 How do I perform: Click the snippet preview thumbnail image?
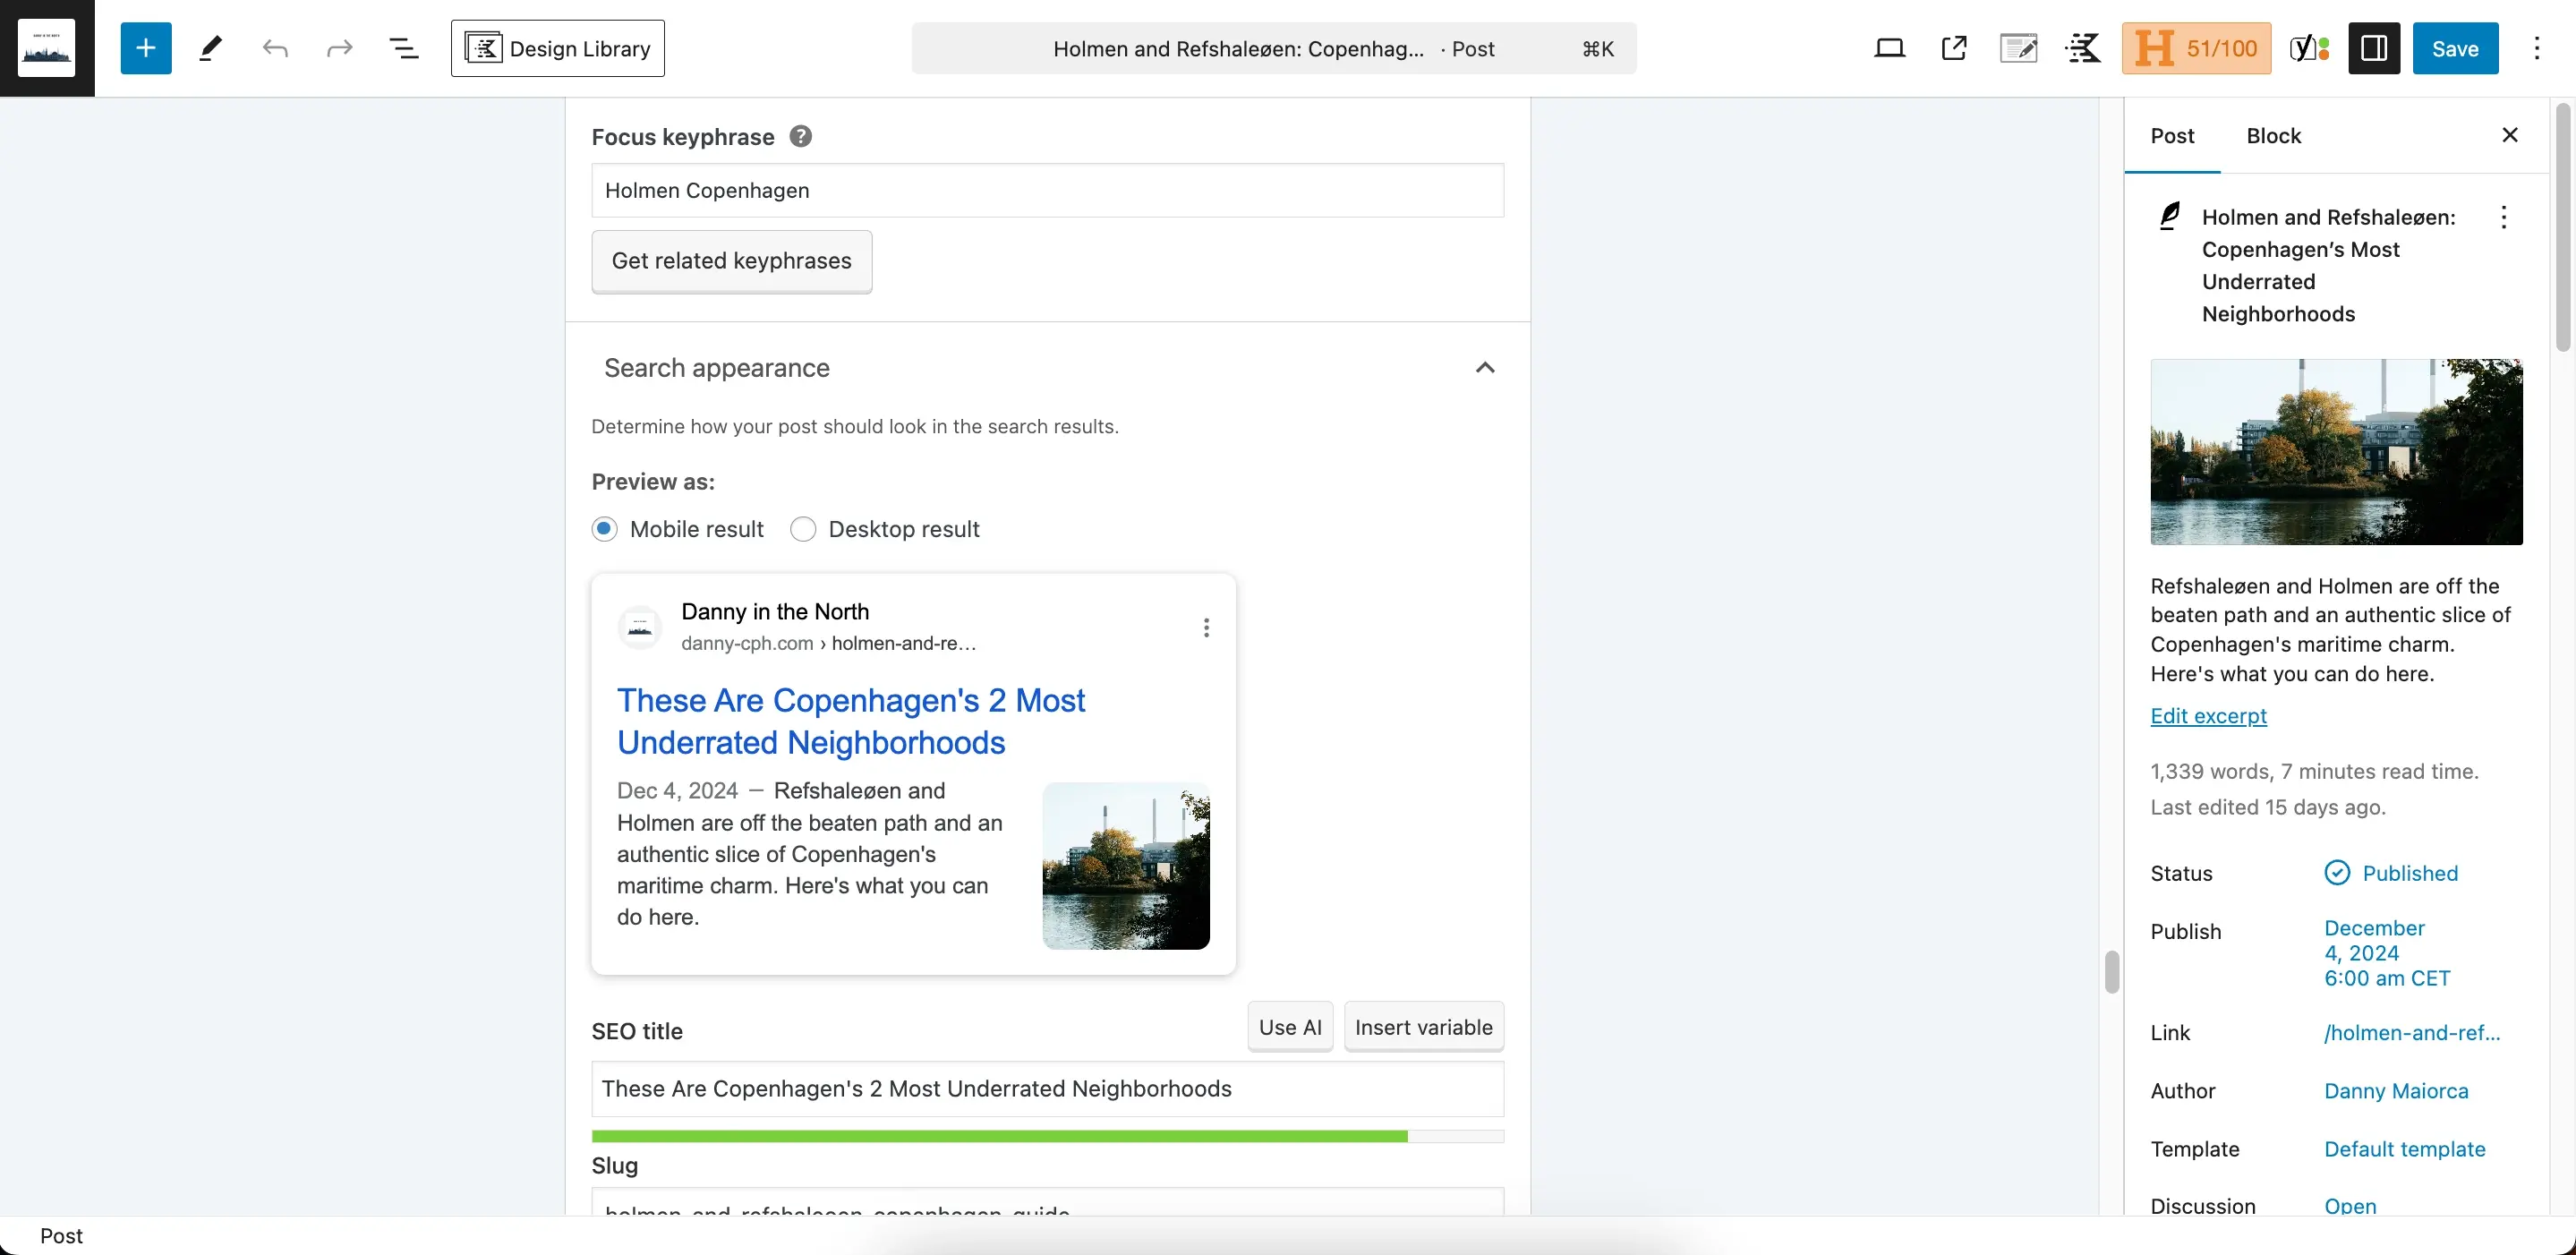pyautogui.click(x=1126, y=866)
